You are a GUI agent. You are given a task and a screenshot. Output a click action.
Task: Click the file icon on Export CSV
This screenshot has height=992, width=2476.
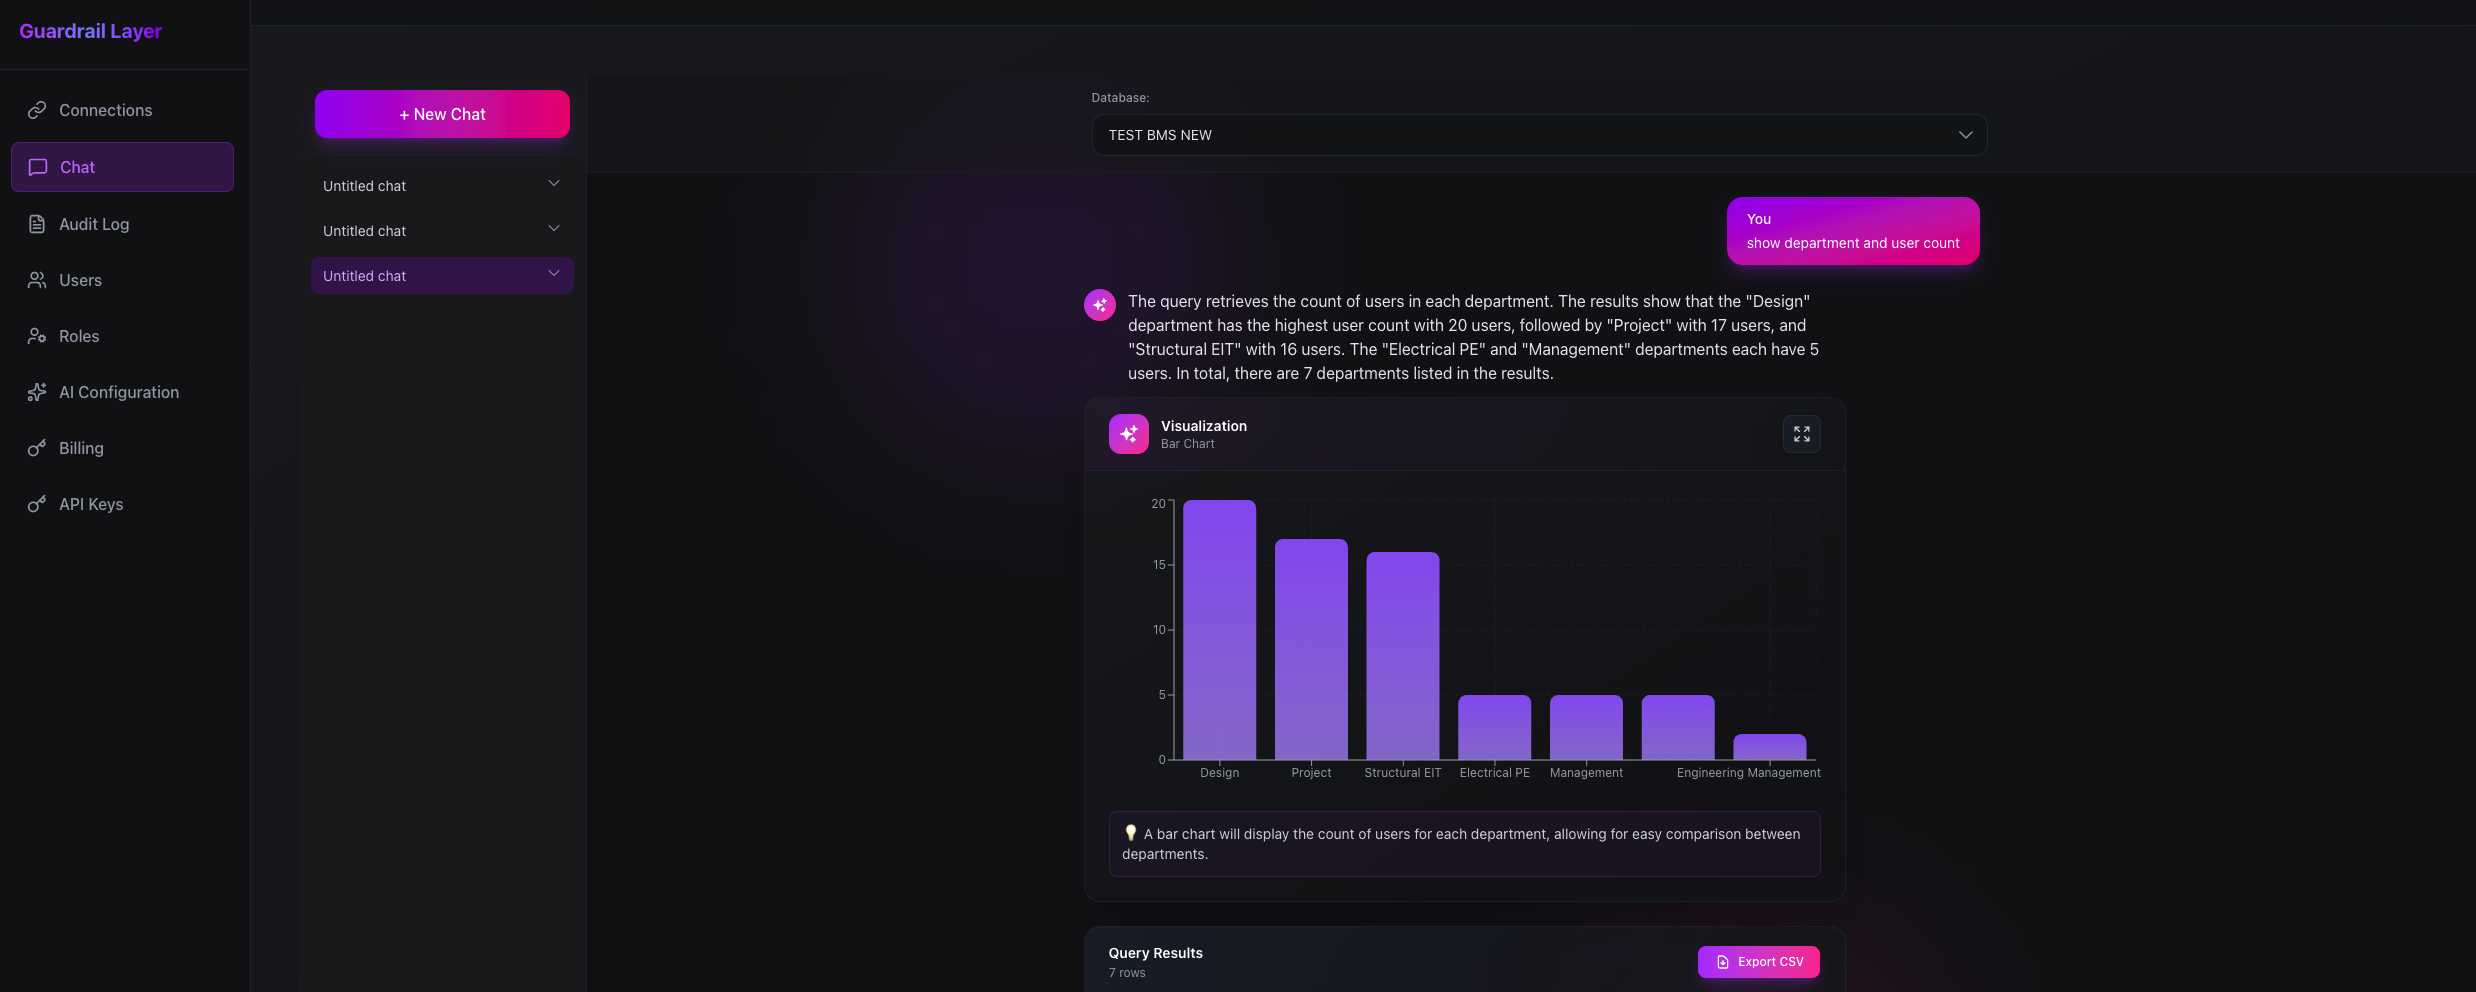(x=1723, y=962)
